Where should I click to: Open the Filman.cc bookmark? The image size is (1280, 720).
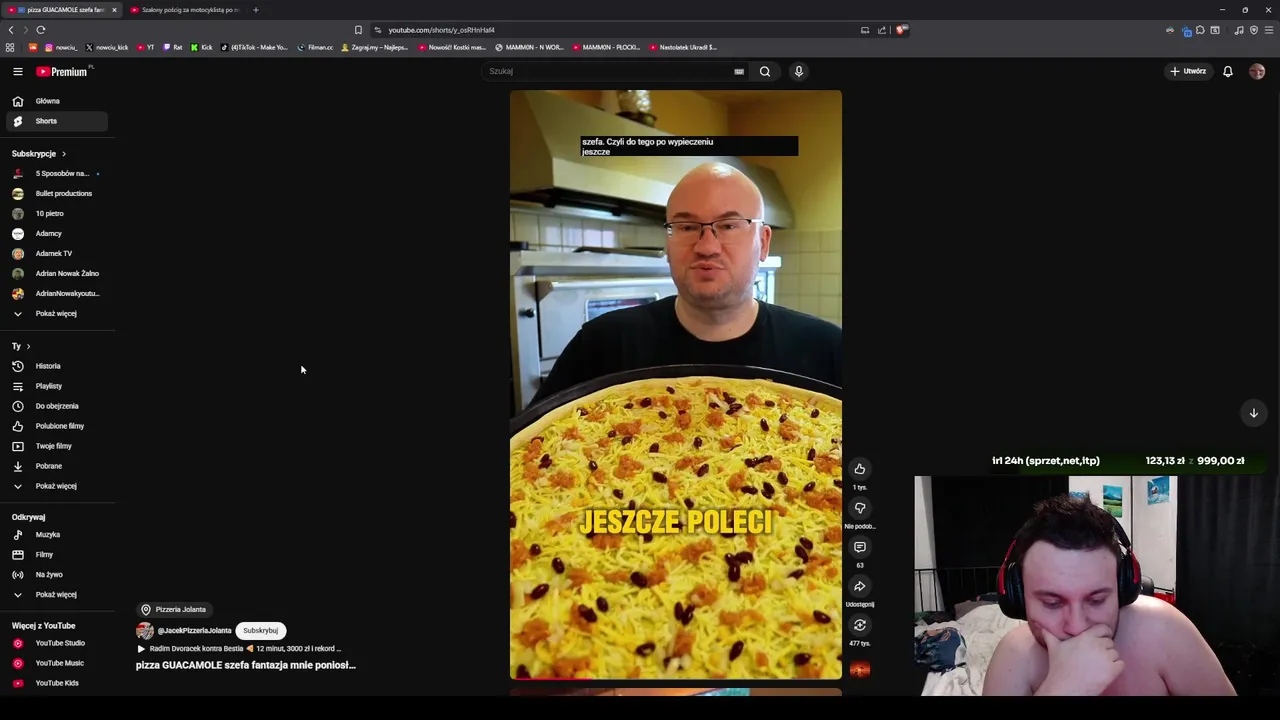tap(315, 47)
